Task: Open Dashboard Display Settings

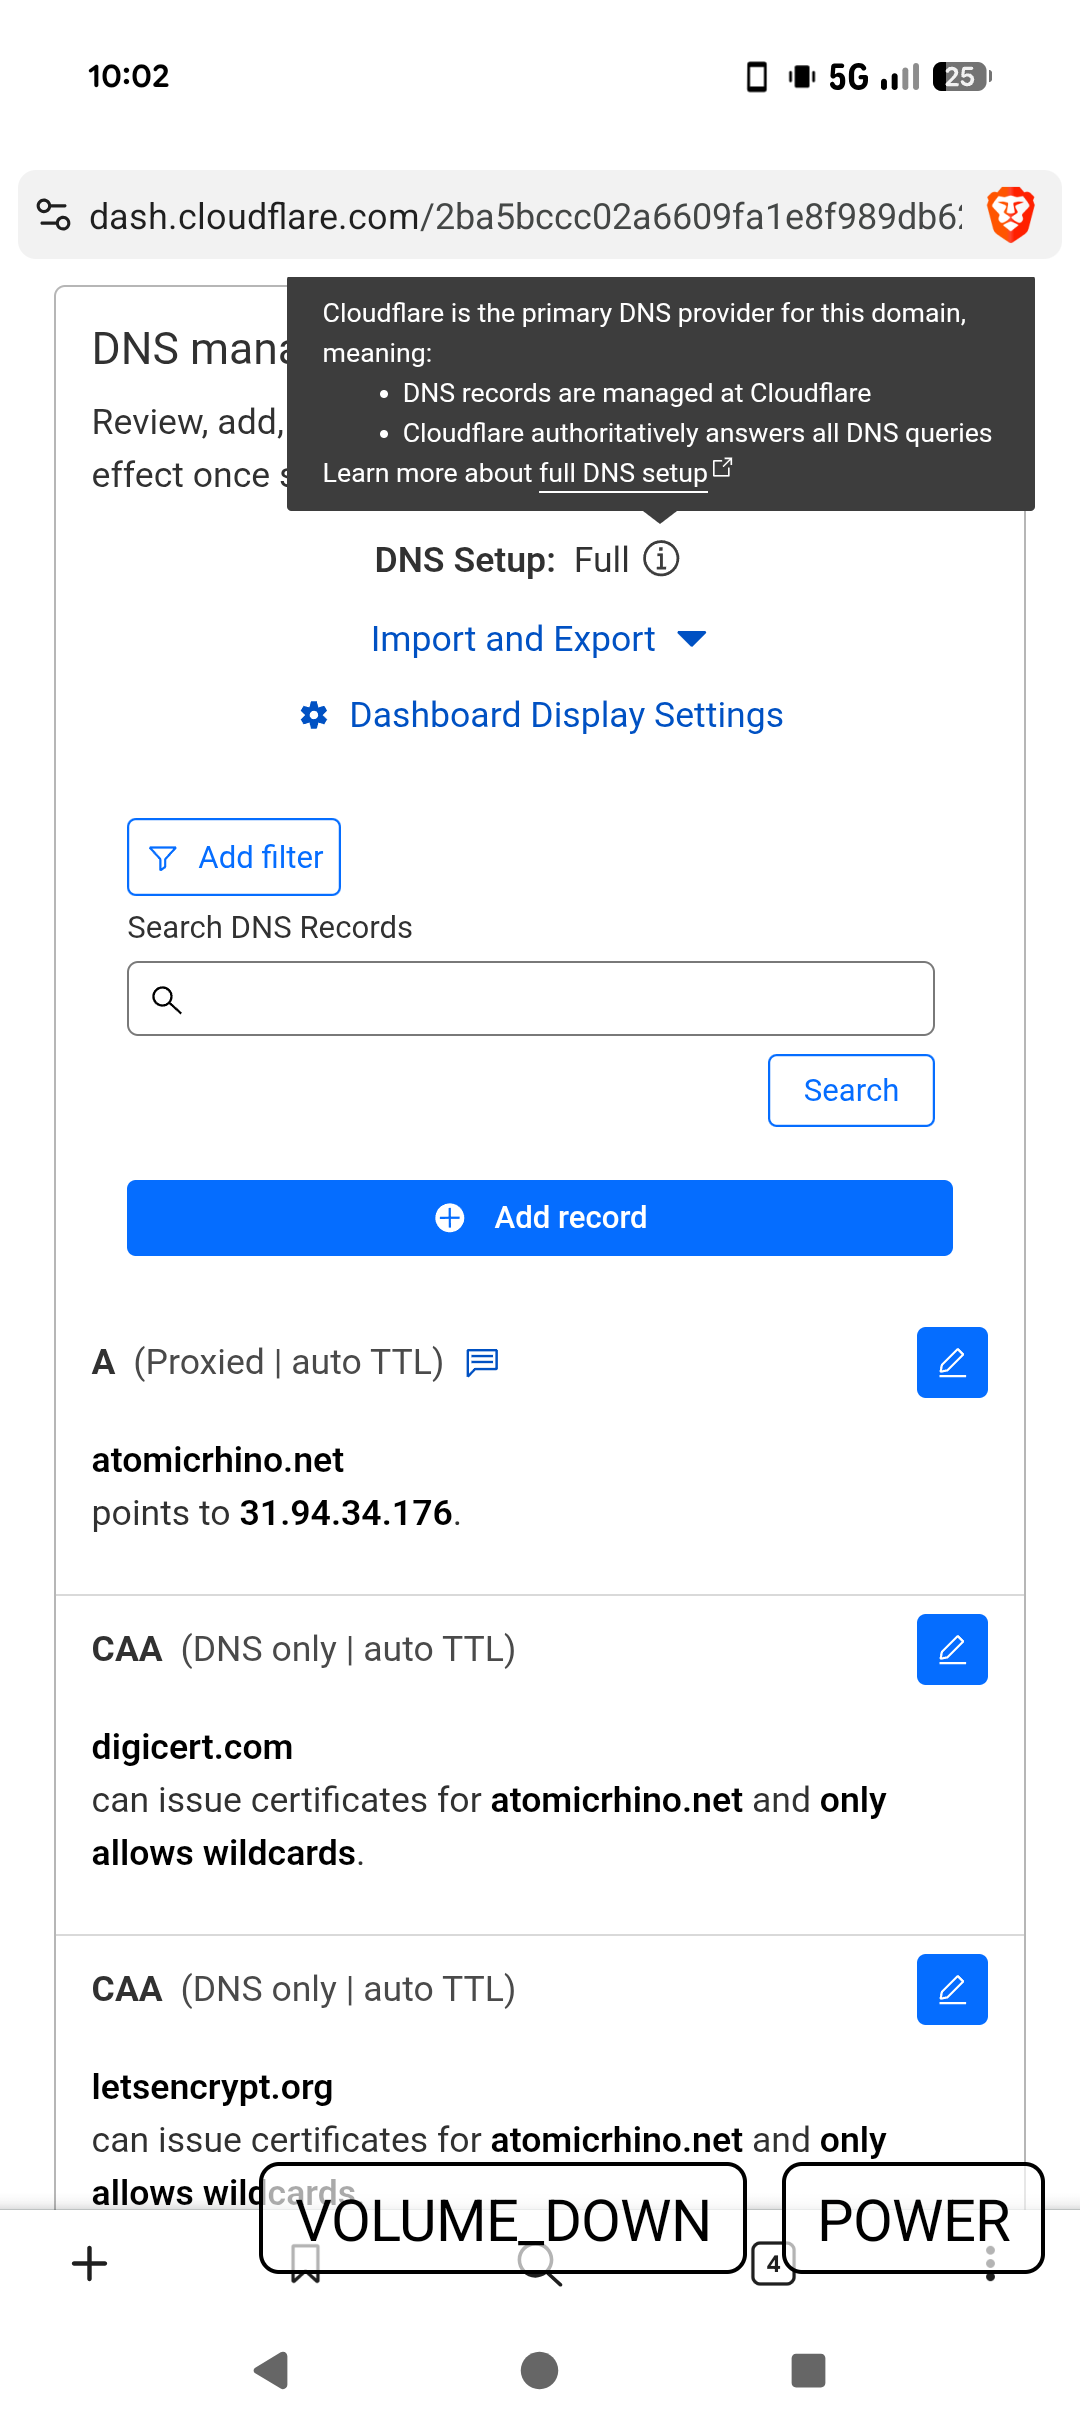Action: tap(565, 715)
